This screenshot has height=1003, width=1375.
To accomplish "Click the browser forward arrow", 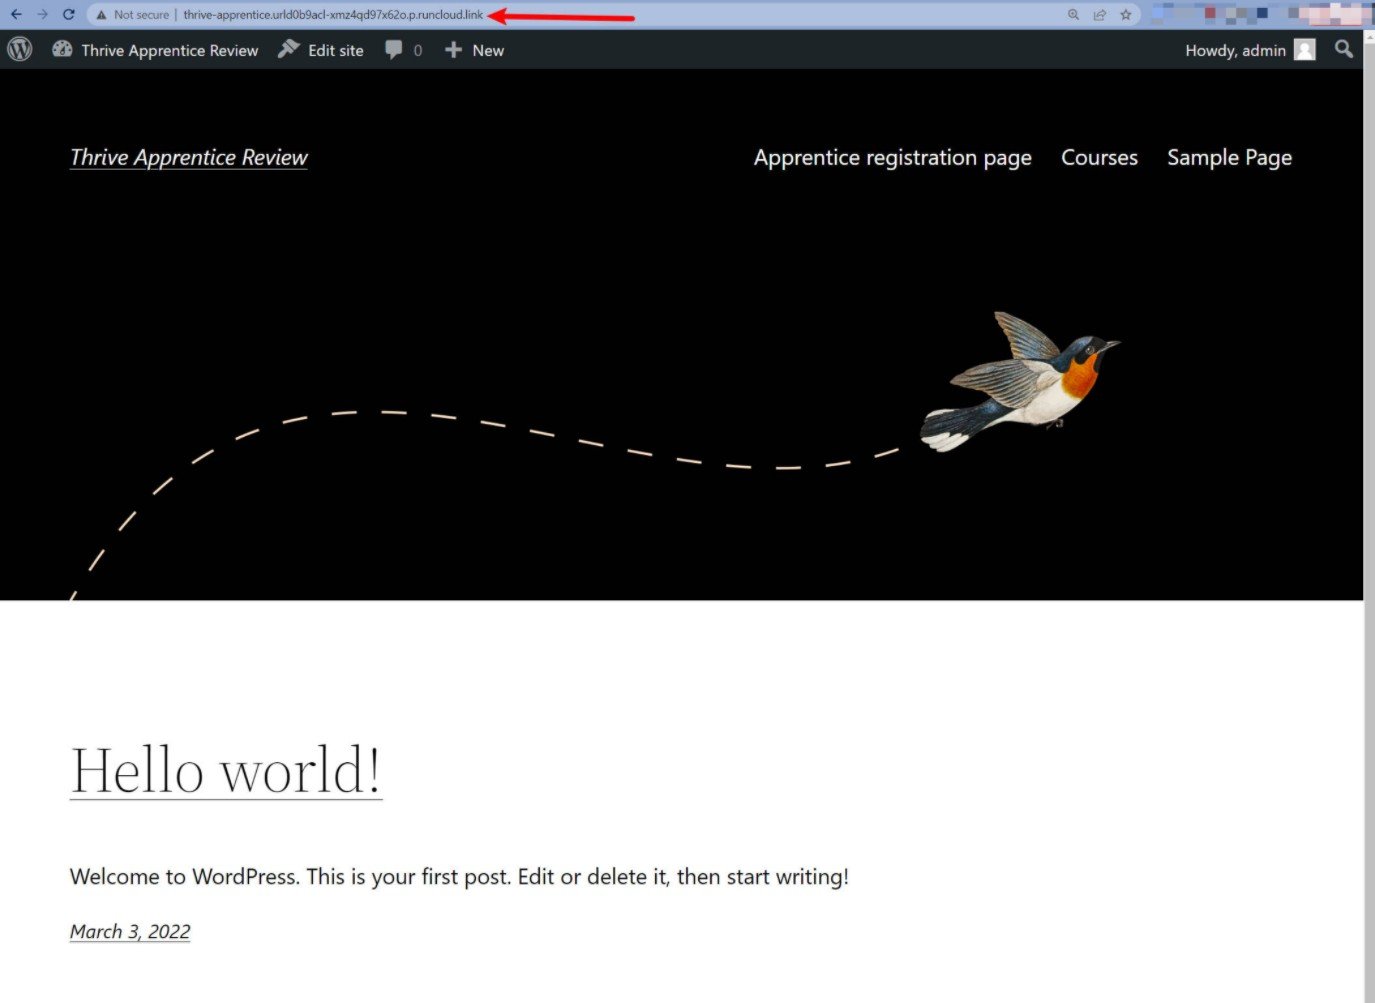I will point(42,15).
